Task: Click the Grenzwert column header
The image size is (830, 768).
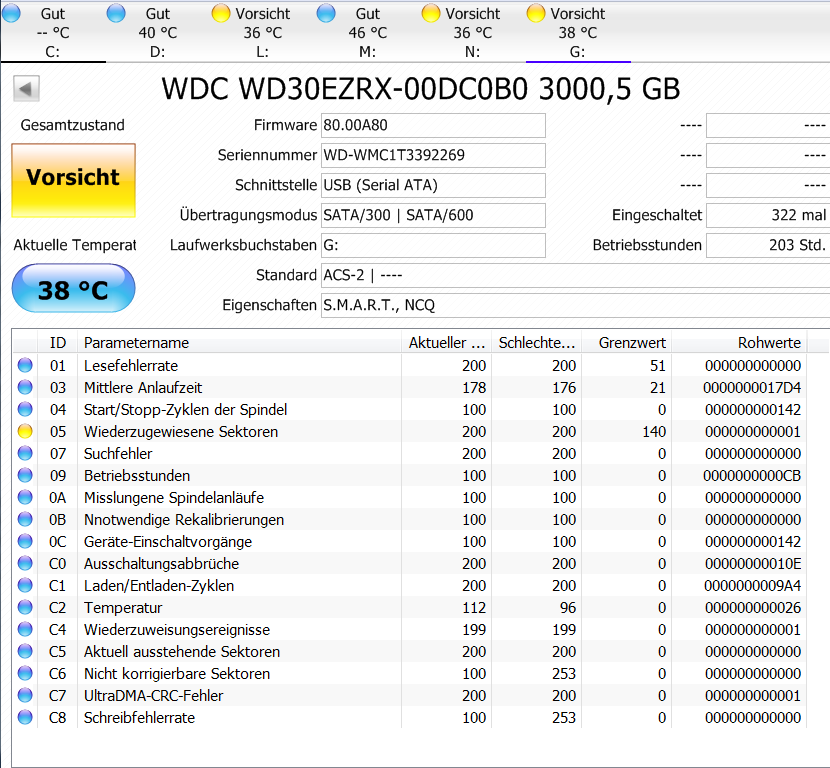Action: click(627, 342)
